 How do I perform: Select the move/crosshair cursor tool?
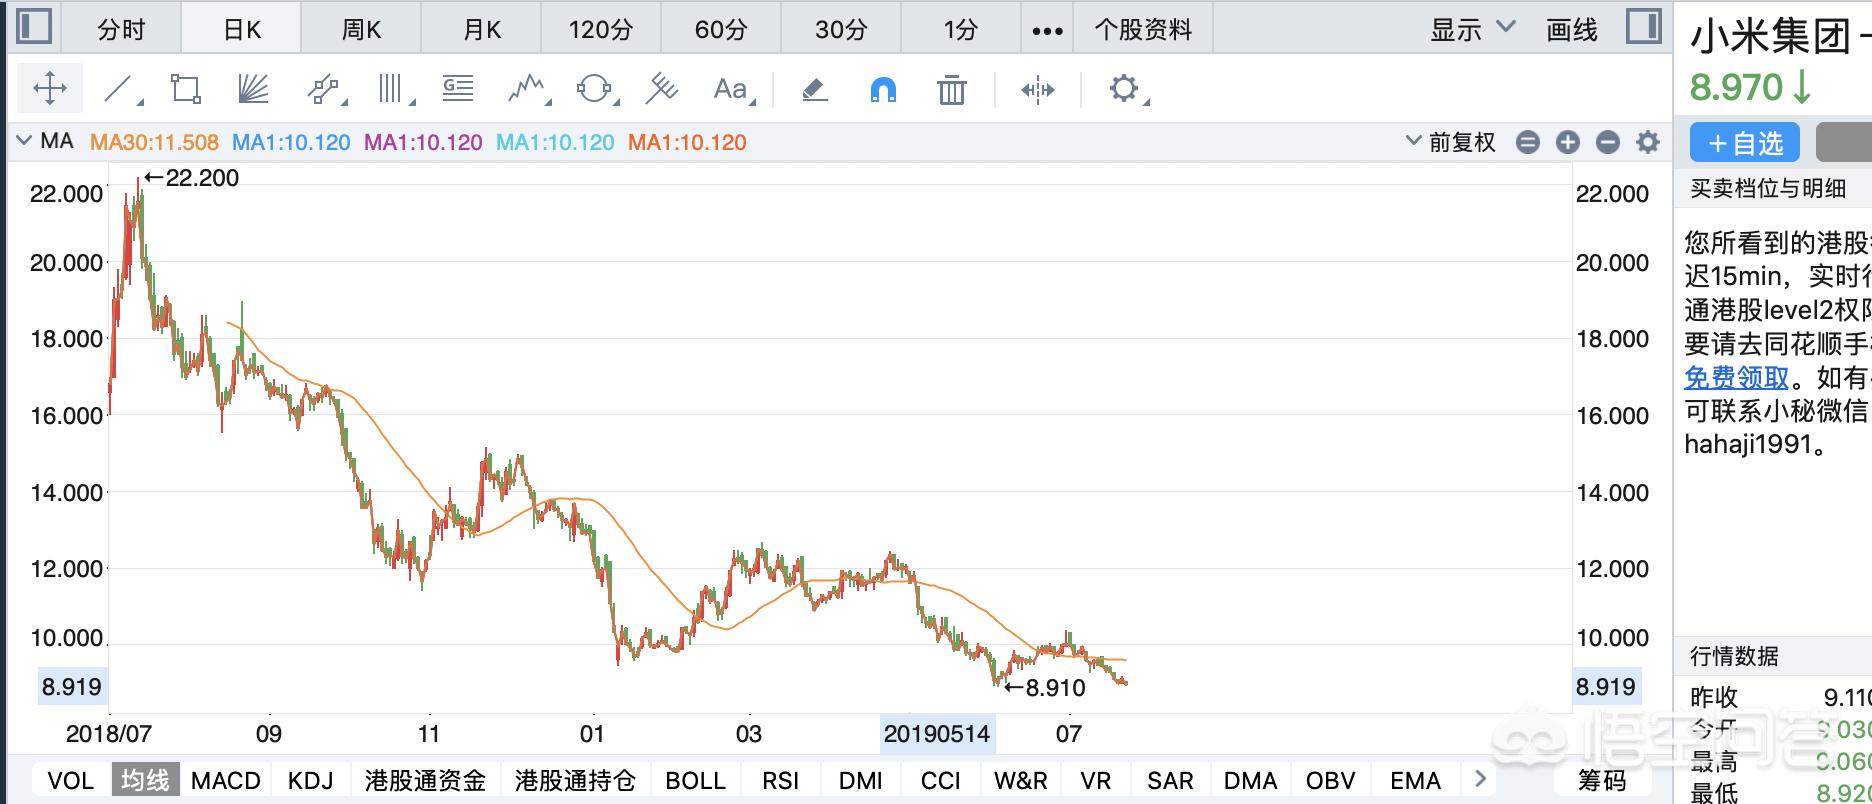[x=49, y=89]
